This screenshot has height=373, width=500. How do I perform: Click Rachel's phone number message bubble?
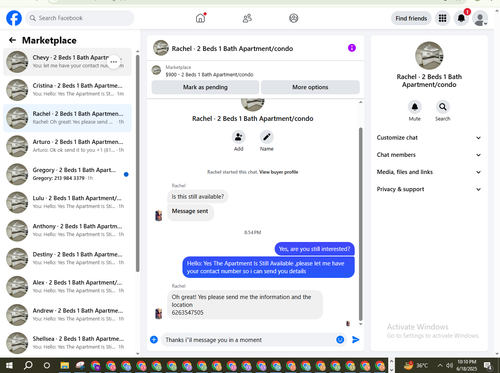tap(245, 305)
